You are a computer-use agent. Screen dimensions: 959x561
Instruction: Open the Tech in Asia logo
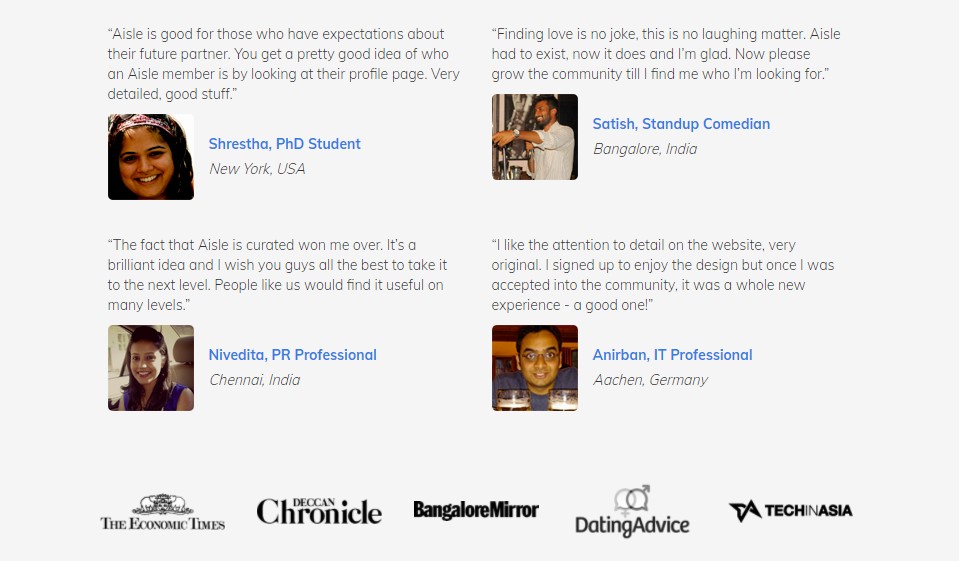coord(790,511)
